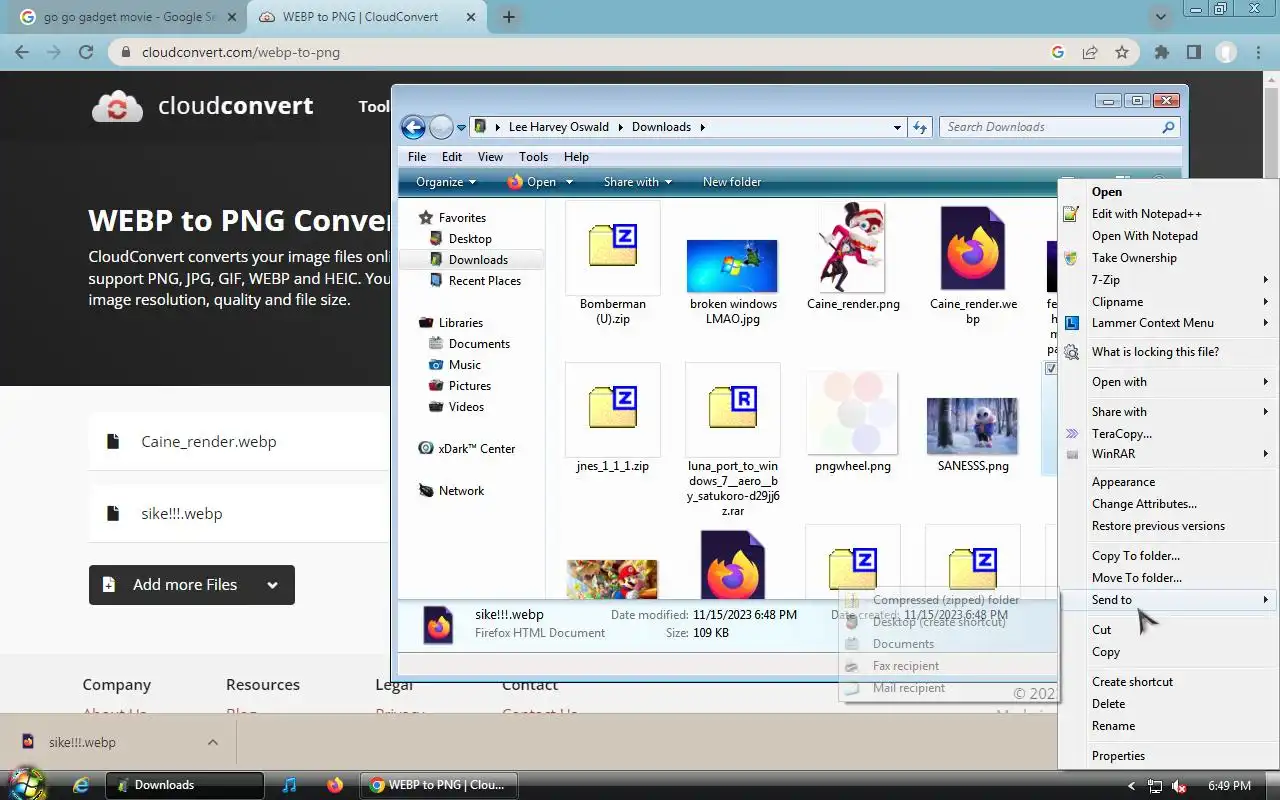Open recent pages dropdown beside forward arrow

[462, 128]
